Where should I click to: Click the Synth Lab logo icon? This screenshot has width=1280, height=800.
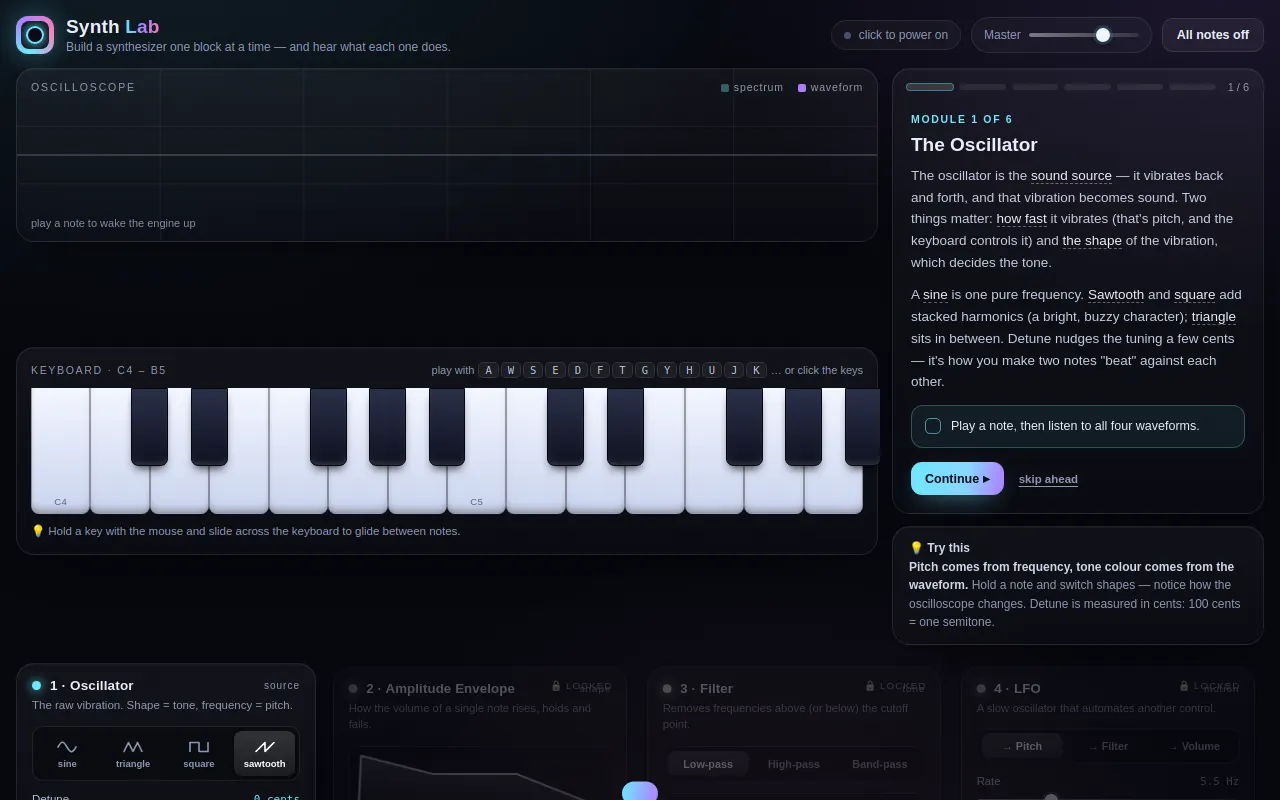click(x=35, y=35)
